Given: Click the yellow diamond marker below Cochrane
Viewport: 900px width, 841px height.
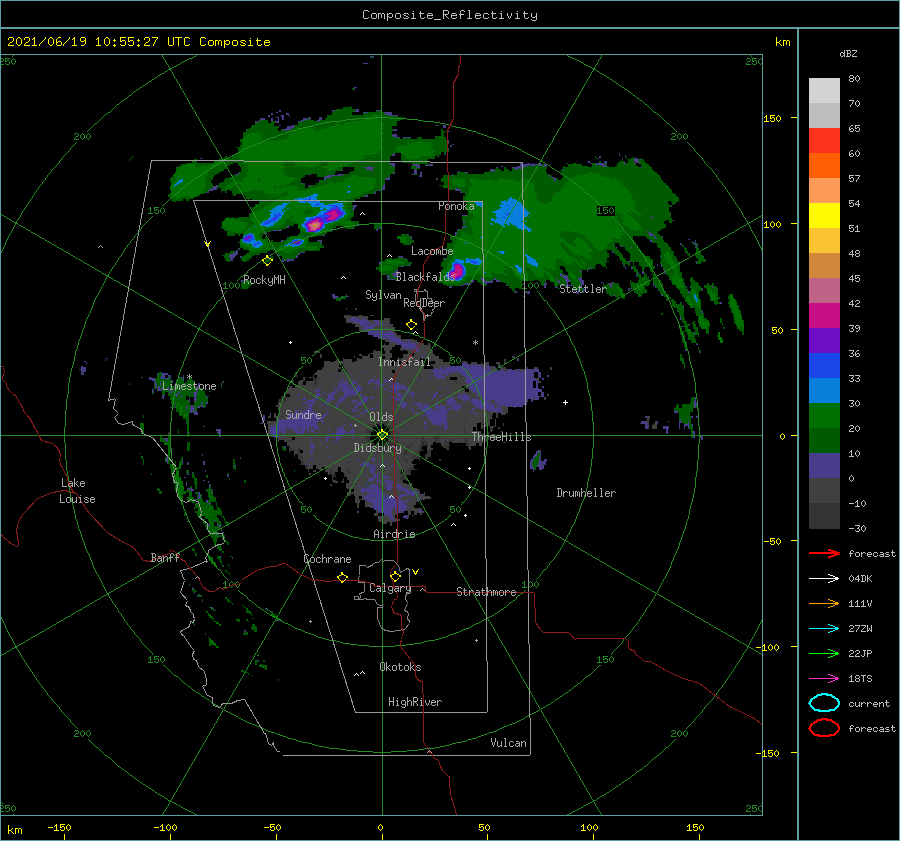Looking at the screenshot, I should click(x=342, y=577).
